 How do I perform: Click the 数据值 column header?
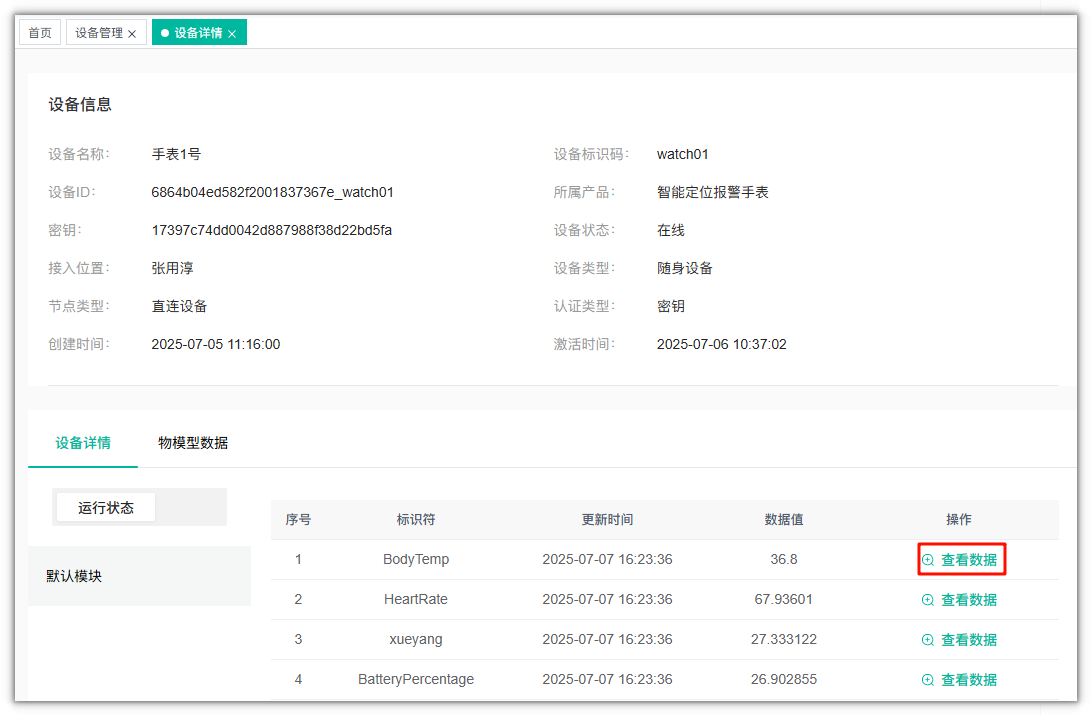click(x=783, y=520)
